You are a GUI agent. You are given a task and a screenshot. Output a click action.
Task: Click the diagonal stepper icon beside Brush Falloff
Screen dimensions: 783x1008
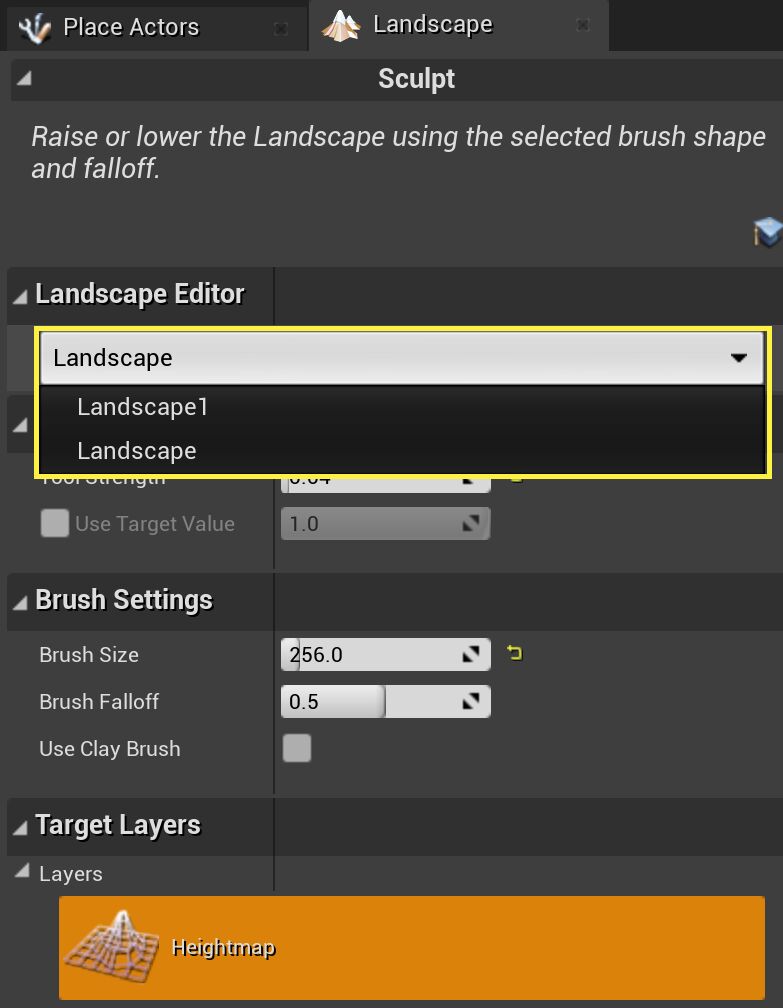(x=474, y=701)
